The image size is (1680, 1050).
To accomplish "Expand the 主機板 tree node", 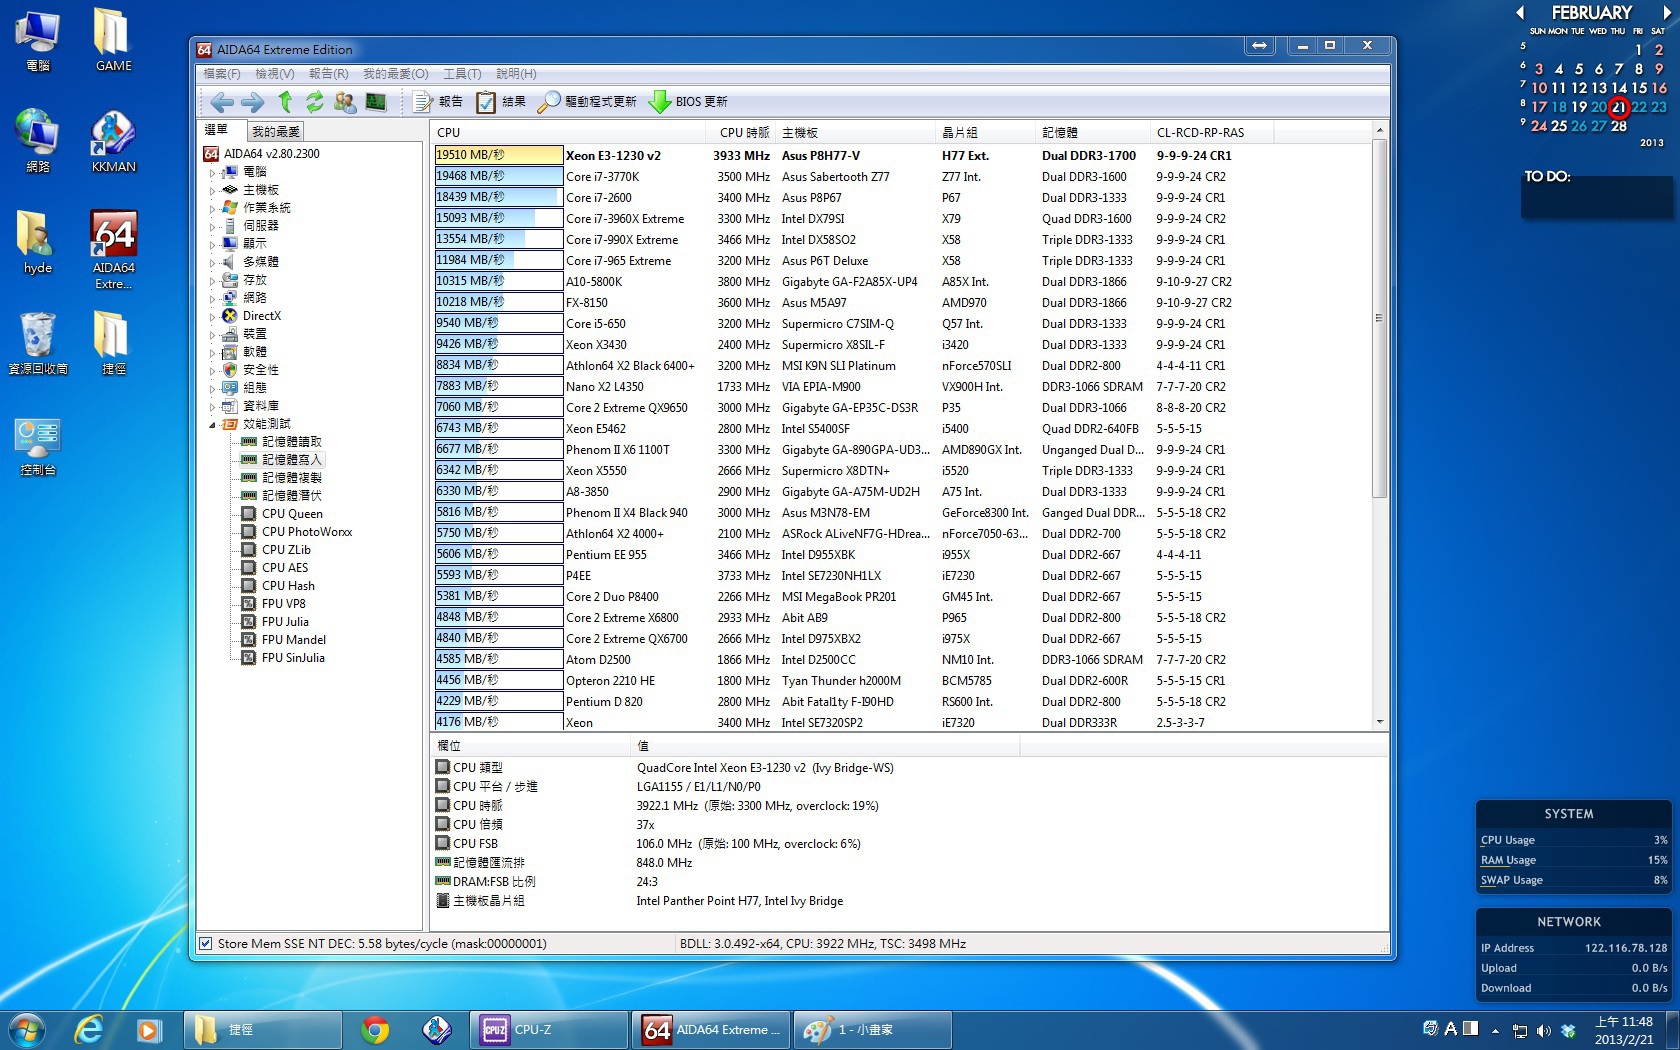I will [x=212, y=191].
